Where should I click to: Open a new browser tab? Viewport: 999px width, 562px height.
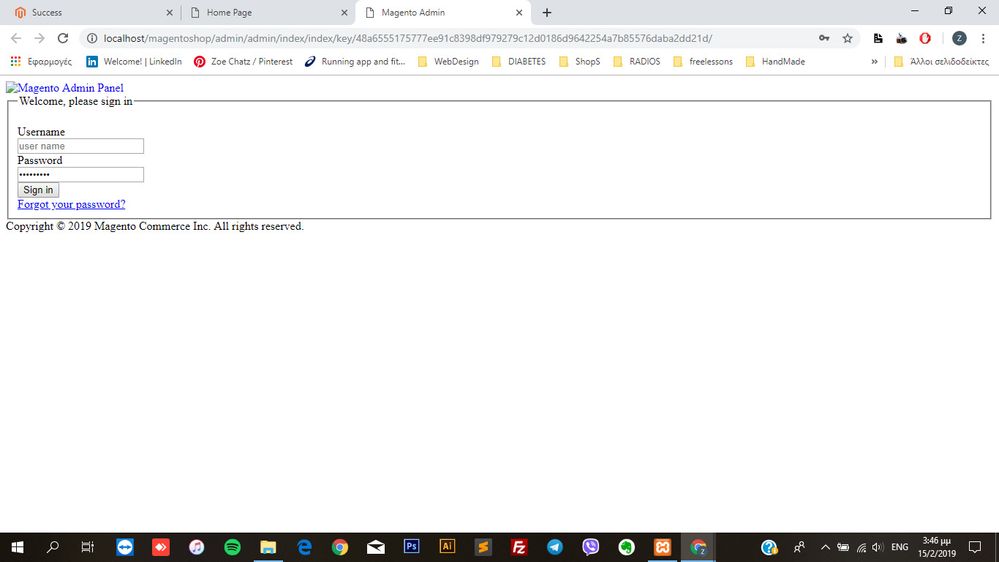click(547, 12)
